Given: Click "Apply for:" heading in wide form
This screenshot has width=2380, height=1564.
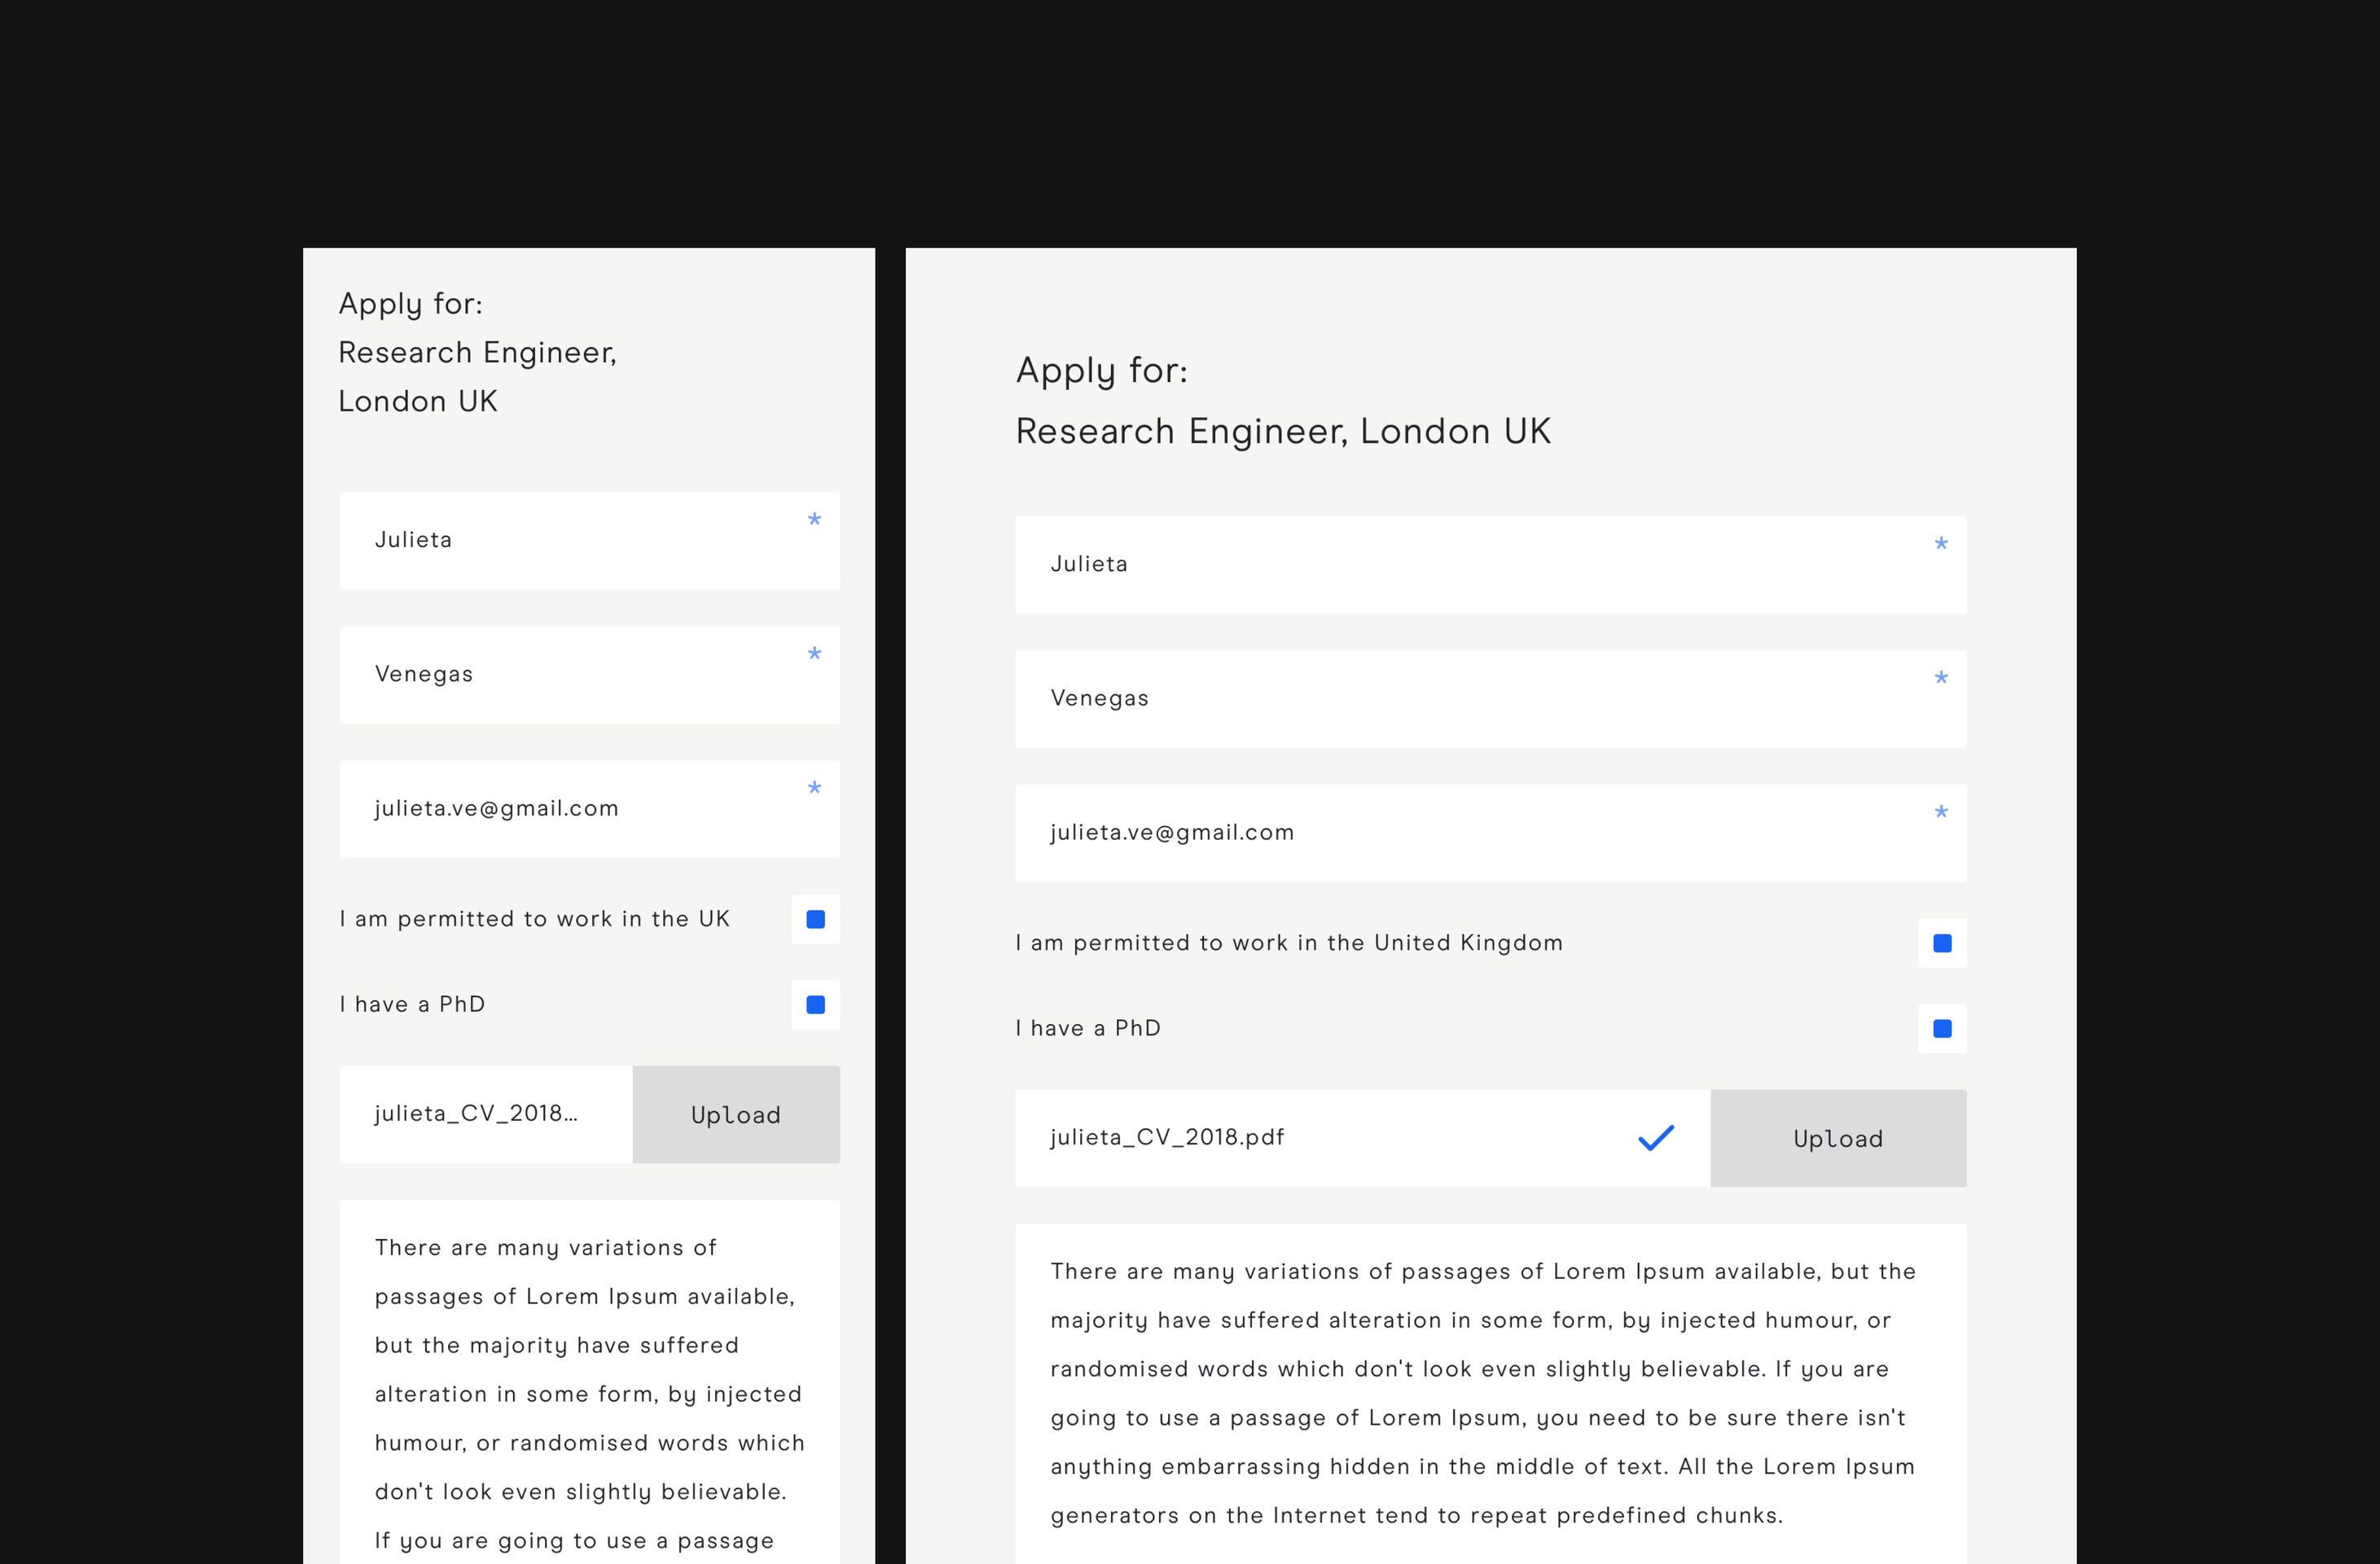Looking at the screenshot, I should pos(1102,371).
